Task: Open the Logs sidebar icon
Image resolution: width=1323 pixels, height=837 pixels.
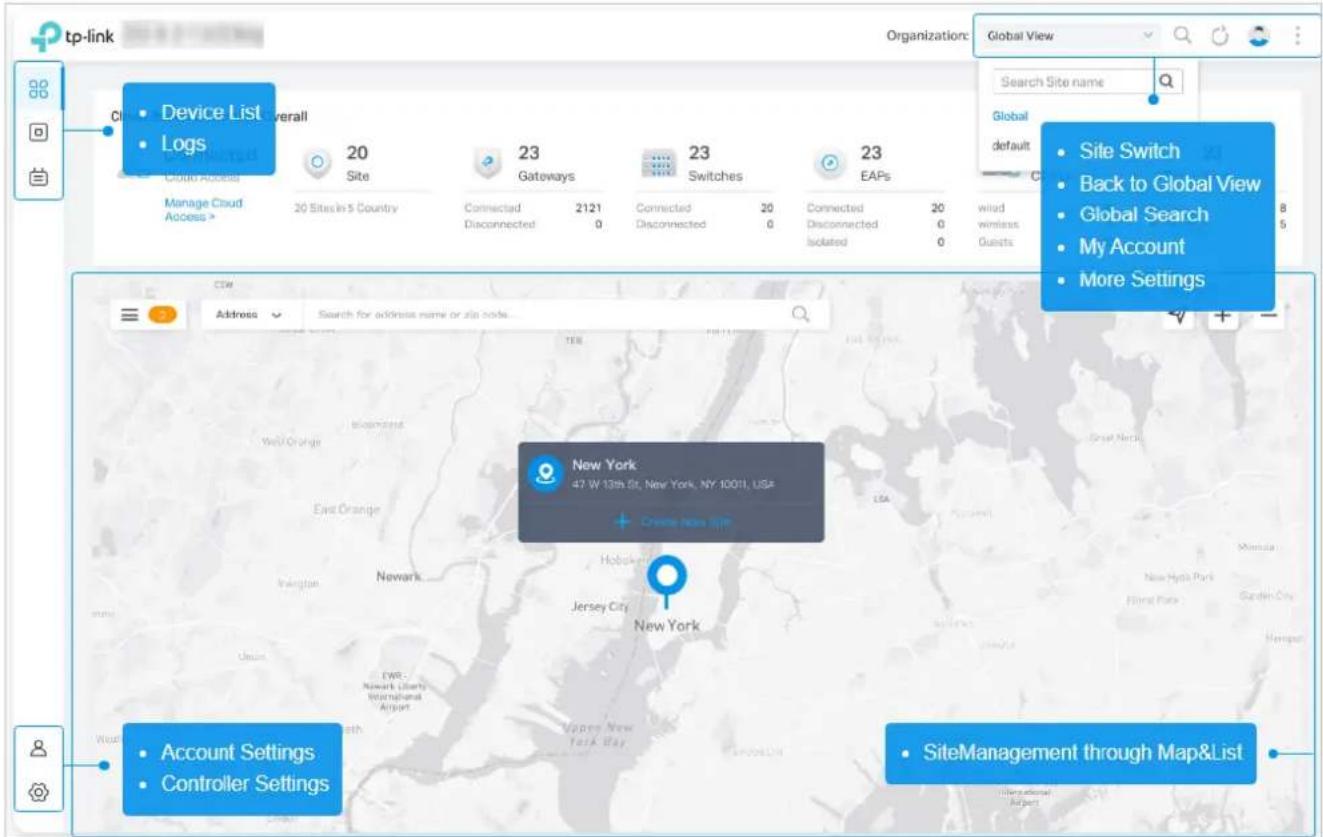Action: [38, 175]
